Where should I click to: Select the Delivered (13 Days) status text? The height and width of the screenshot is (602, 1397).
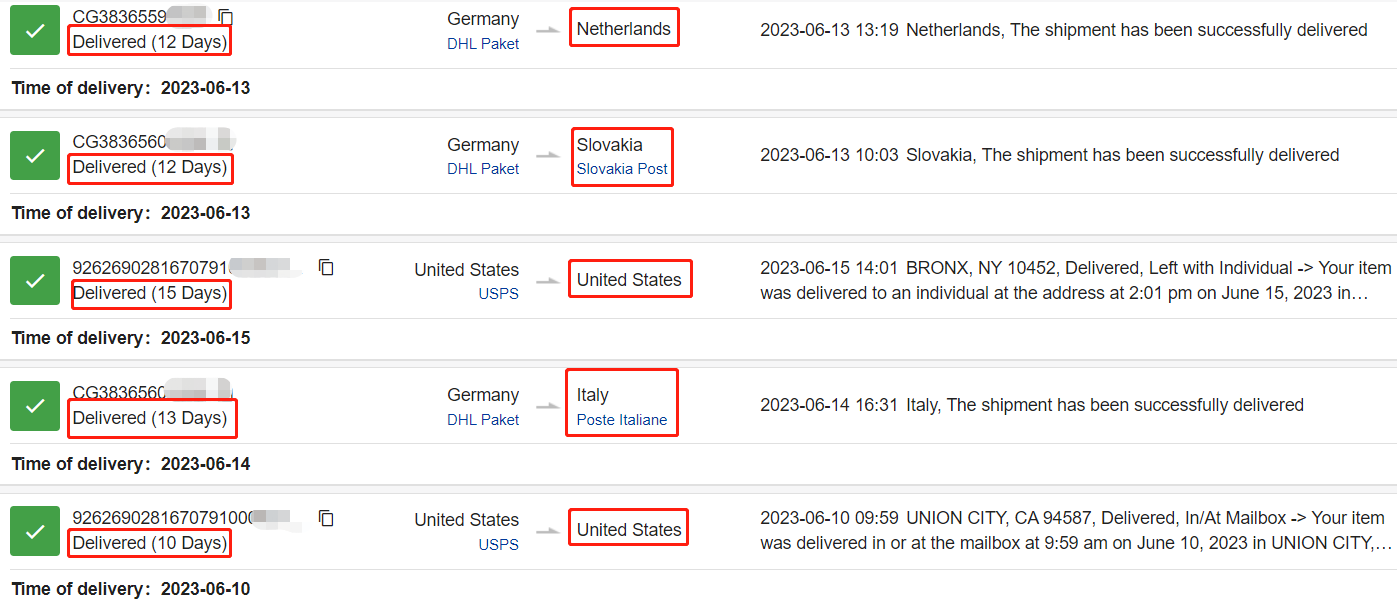(150, 418)
